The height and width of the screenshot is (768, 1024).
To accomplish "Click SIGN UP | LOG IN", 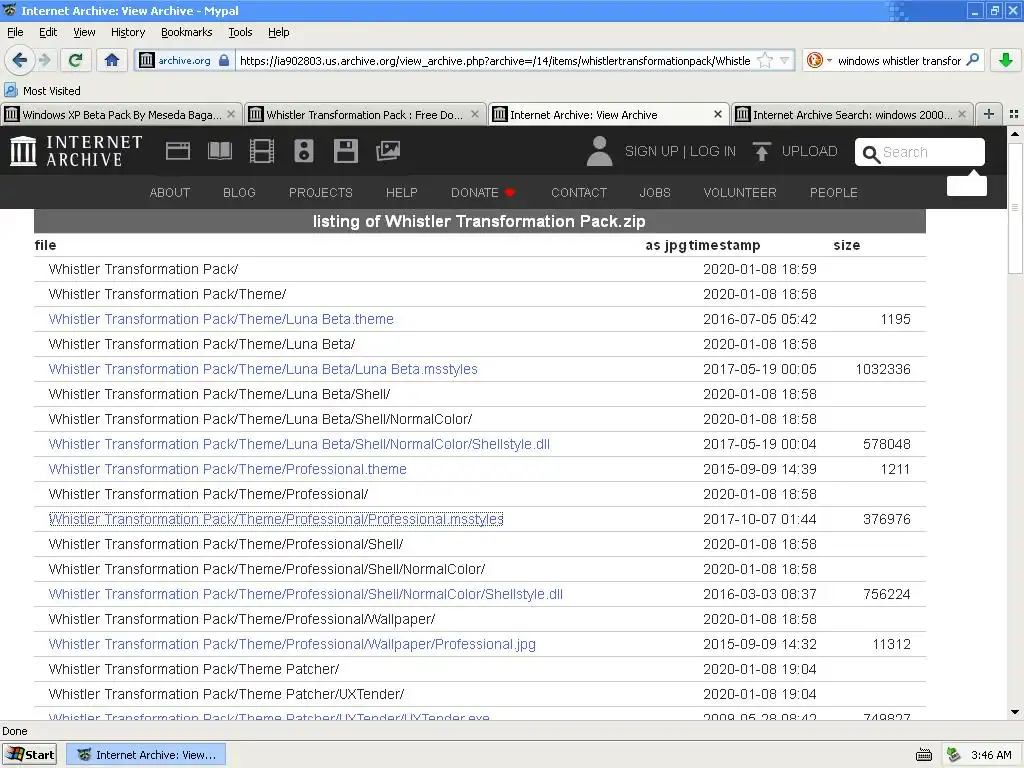I will (x=680, y=151).
